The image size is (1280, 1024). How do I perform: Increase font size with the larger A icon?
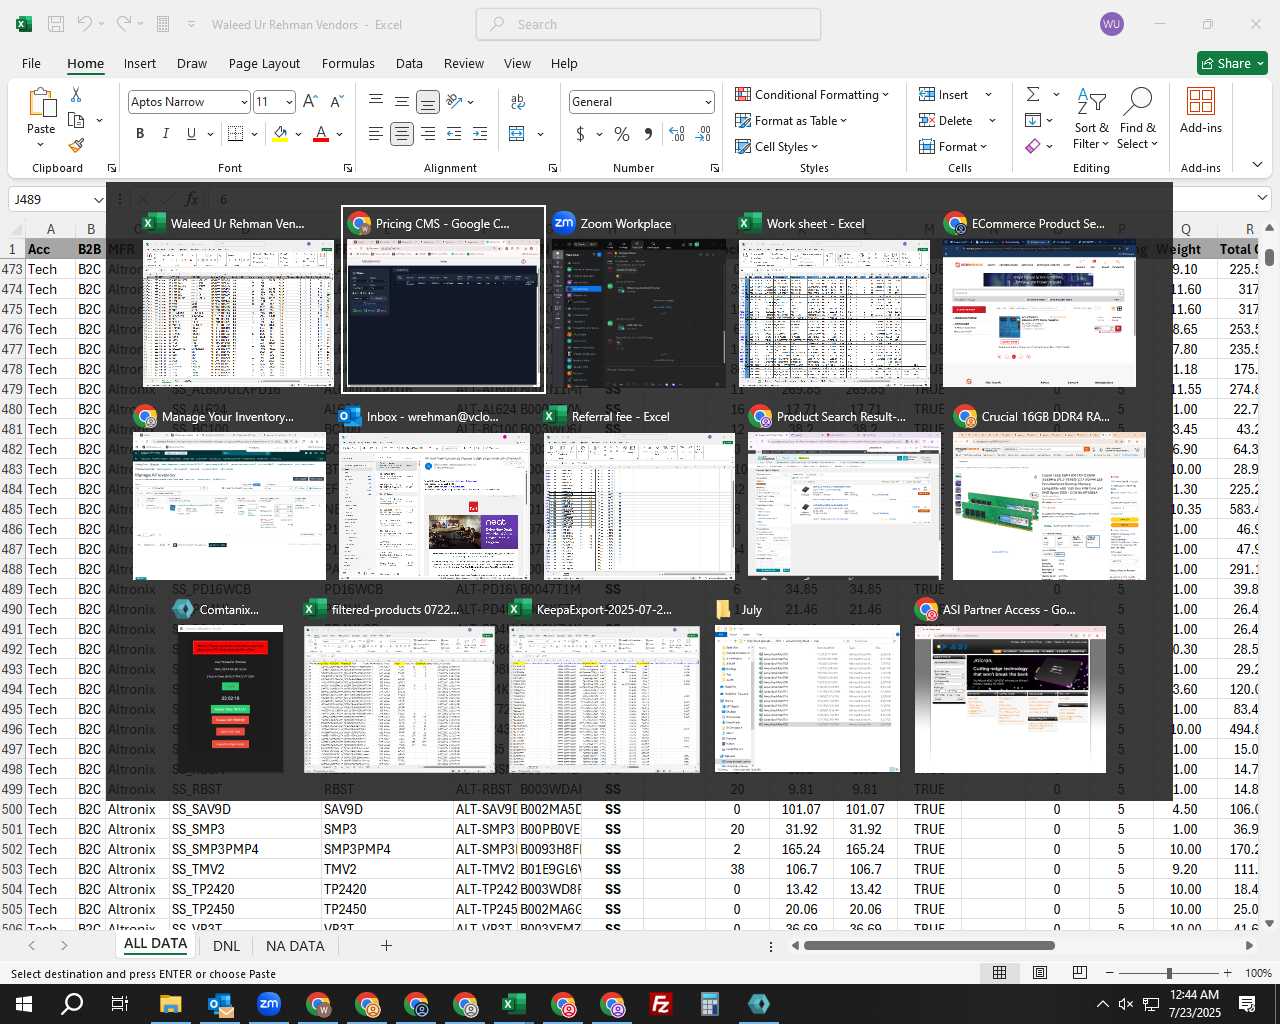click(x=310, y=102)
